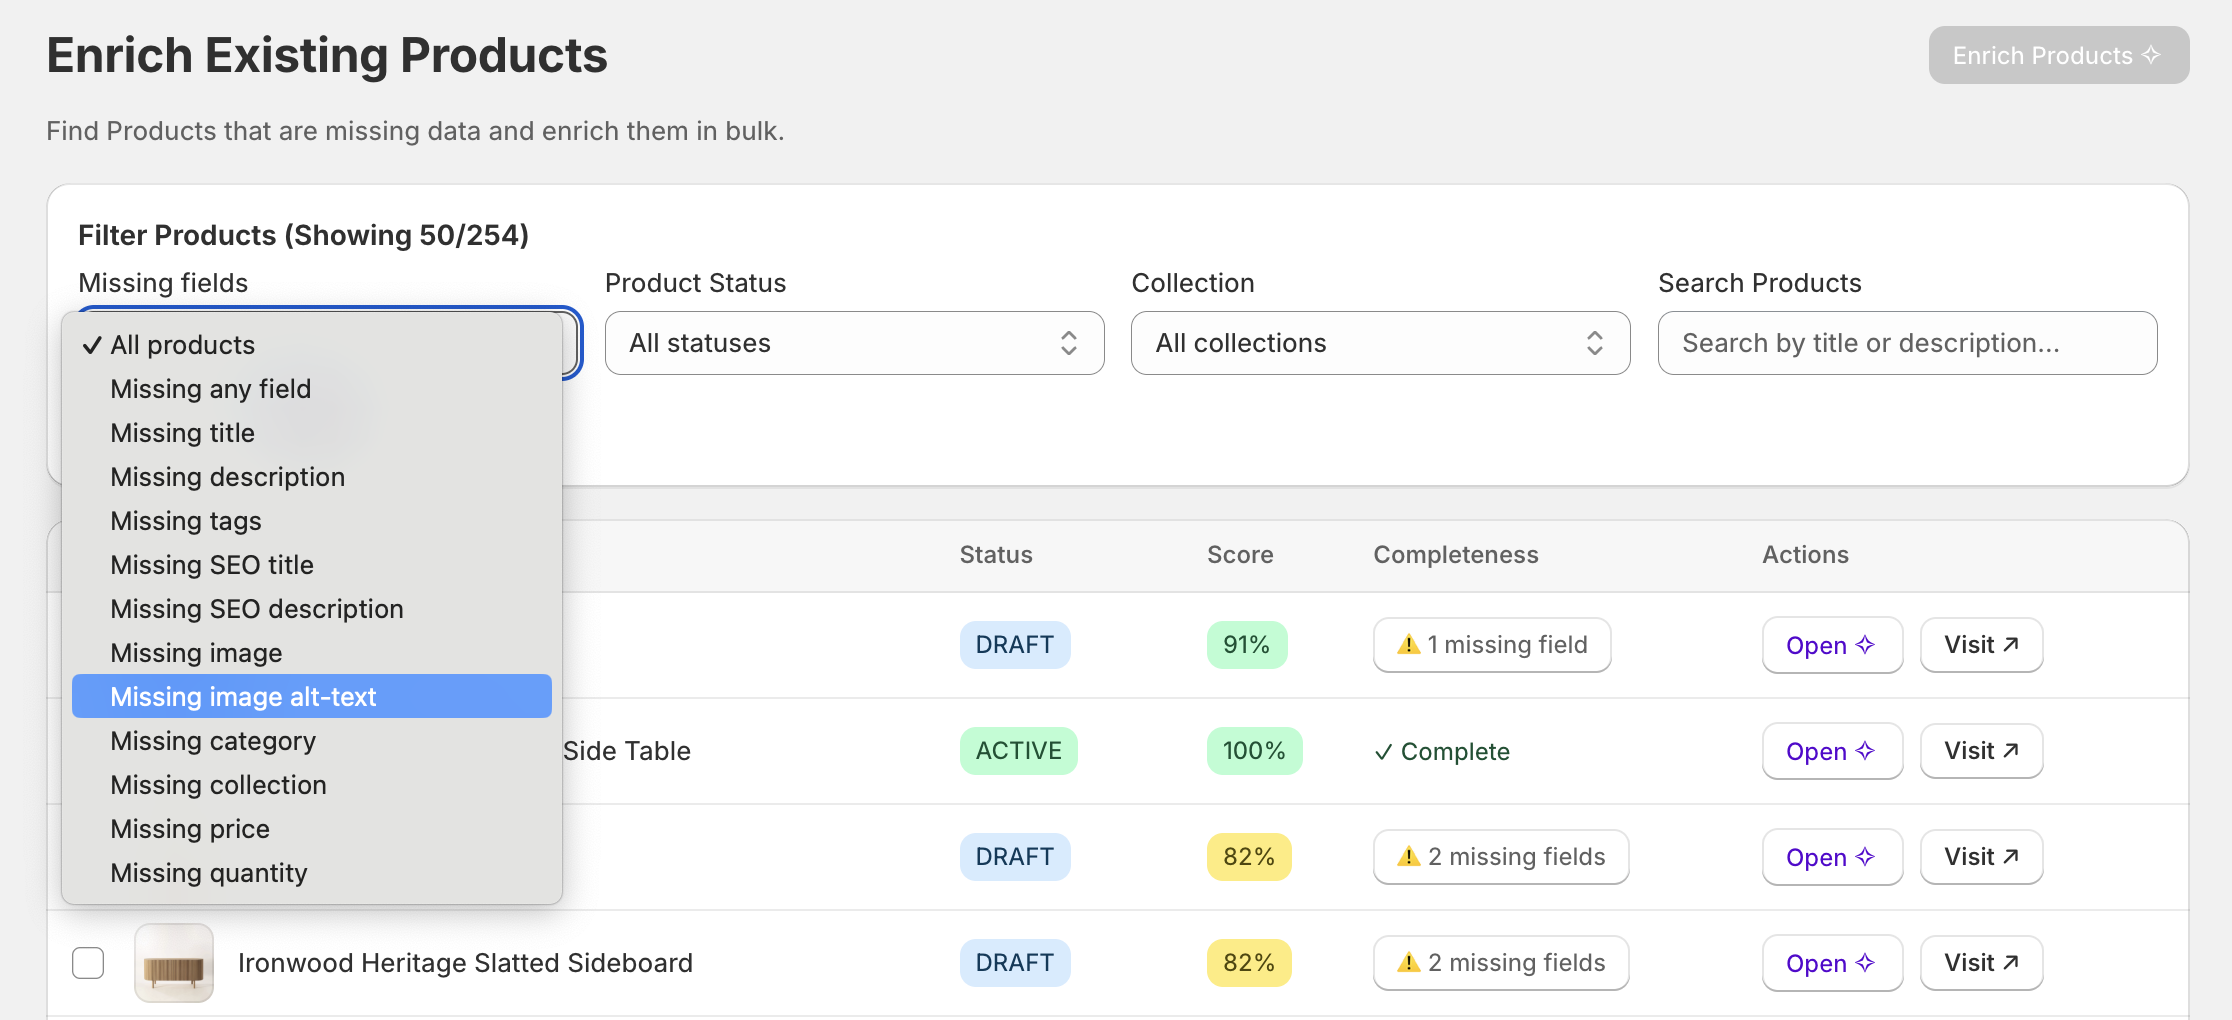
Task: Click the external-link arrow on the top Visit button
Action: (x=2012, y=643)
